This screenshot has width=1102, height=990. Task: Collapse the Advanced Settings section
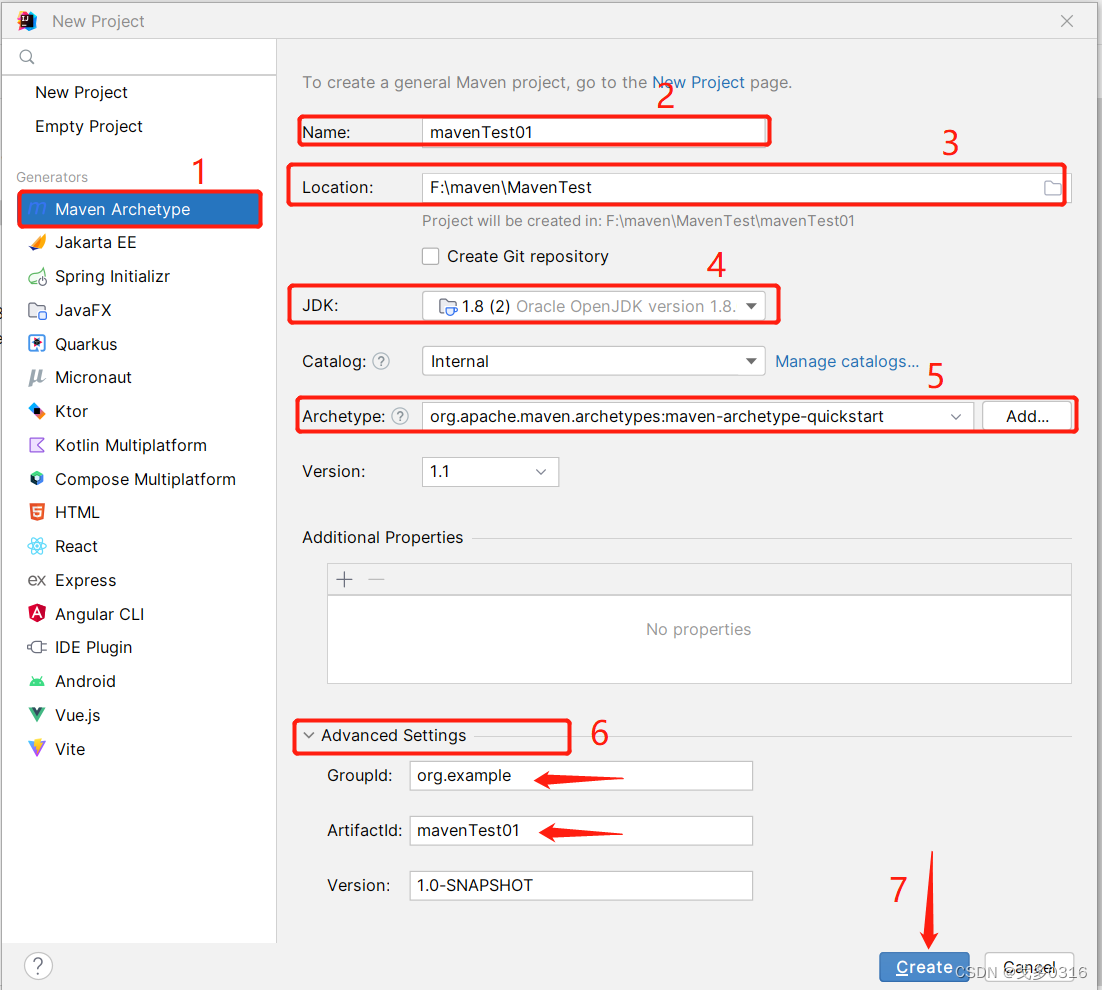[x=309, y=736]
